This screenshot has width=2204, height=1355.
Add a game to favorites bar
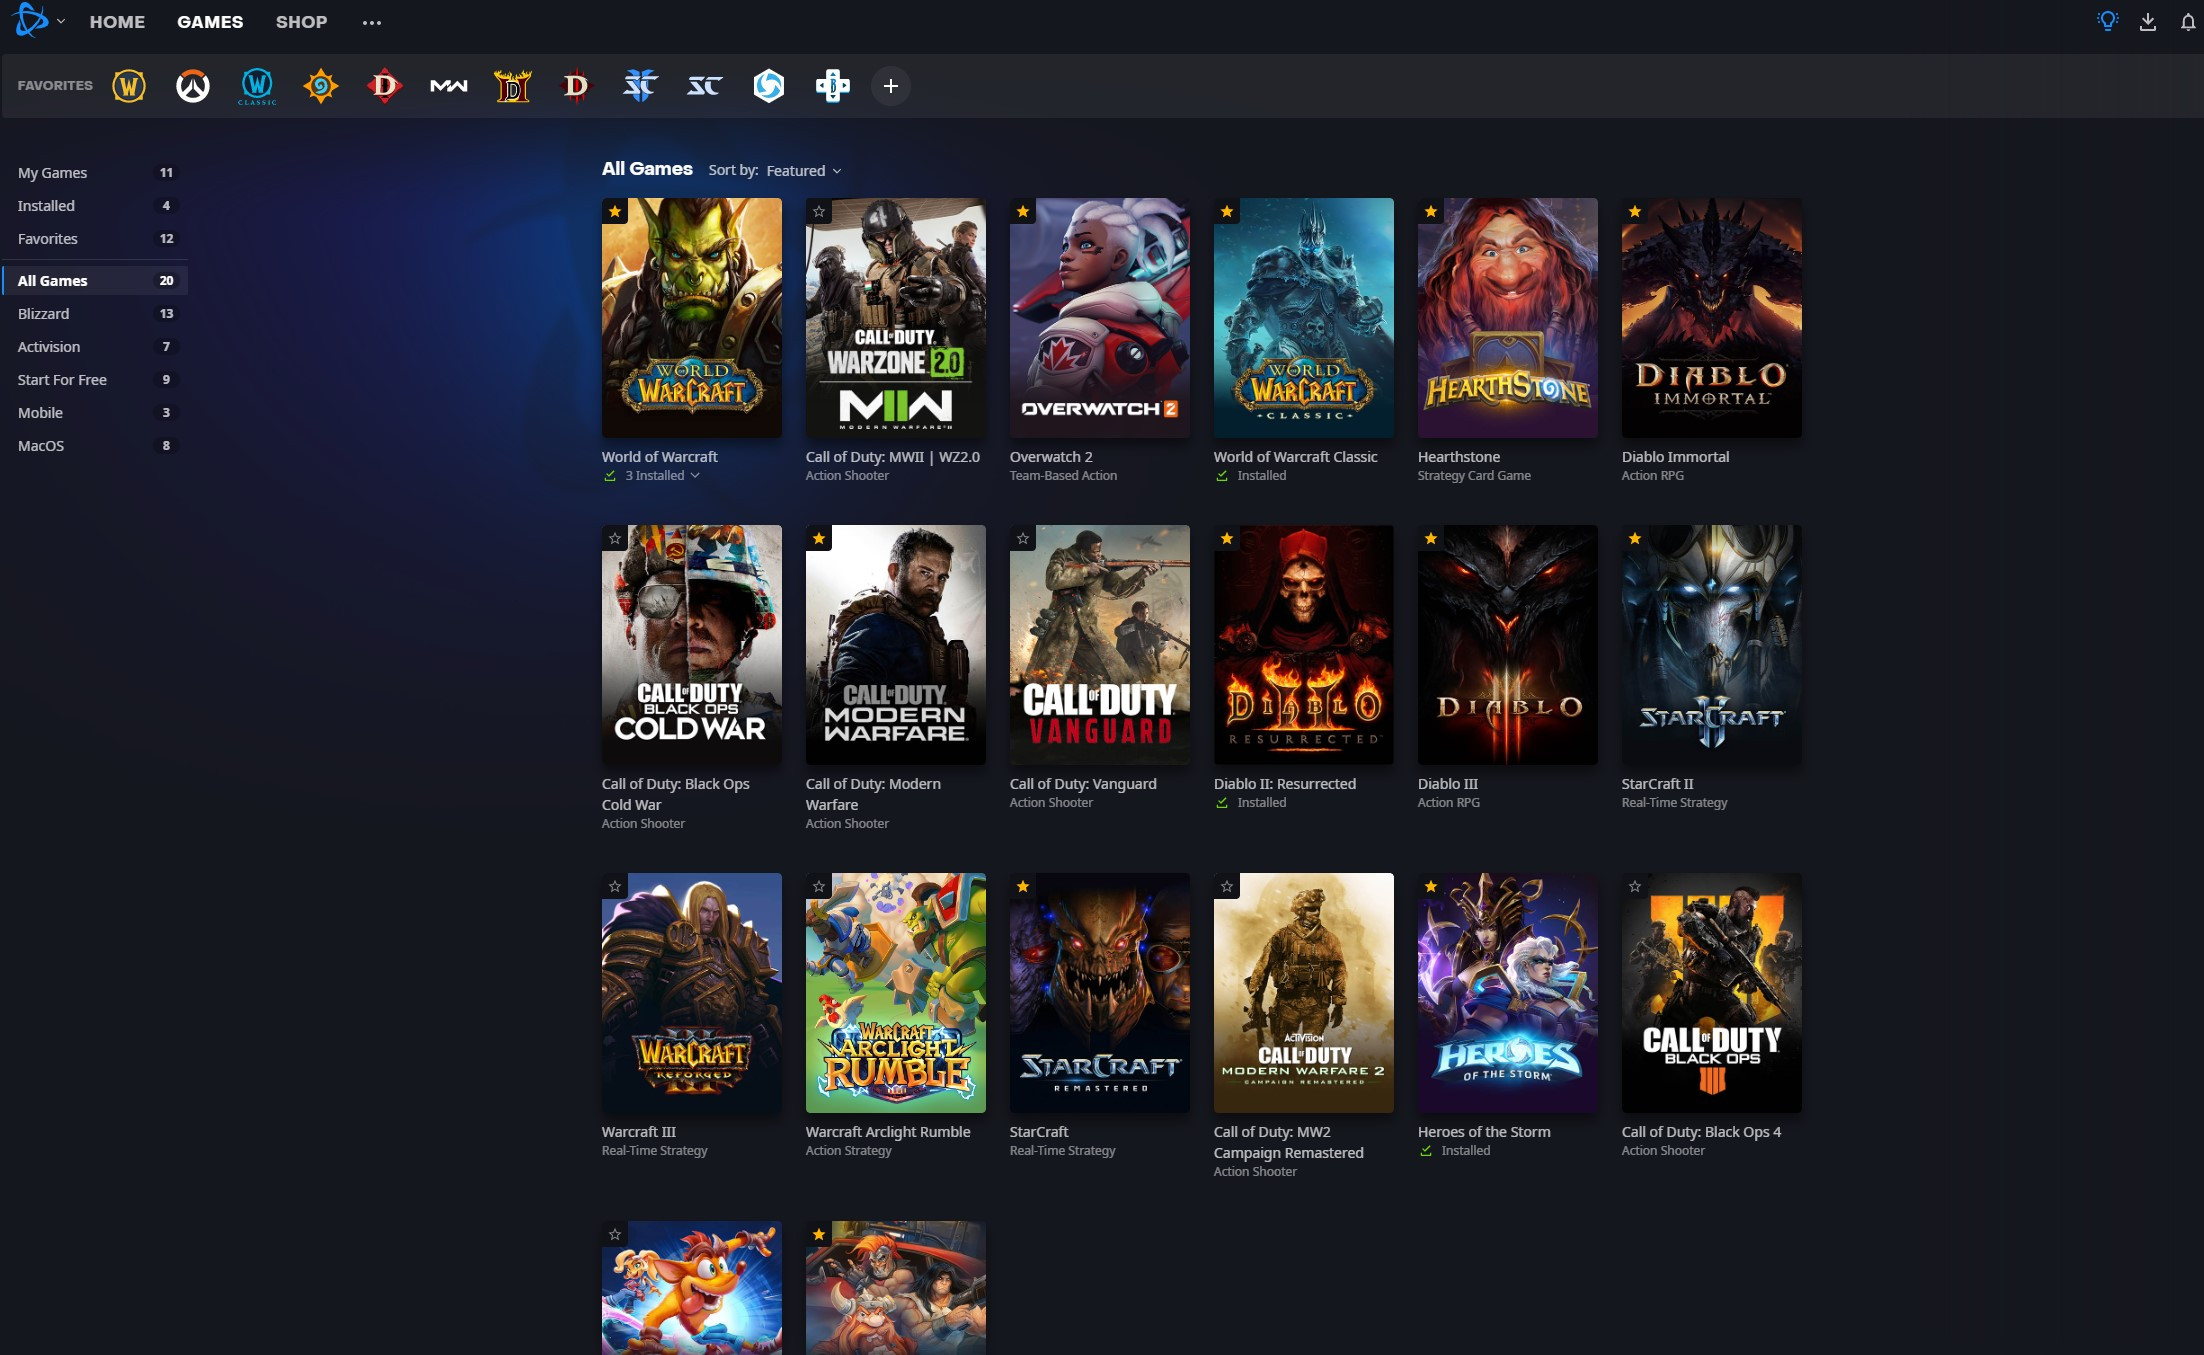point(890,86)
